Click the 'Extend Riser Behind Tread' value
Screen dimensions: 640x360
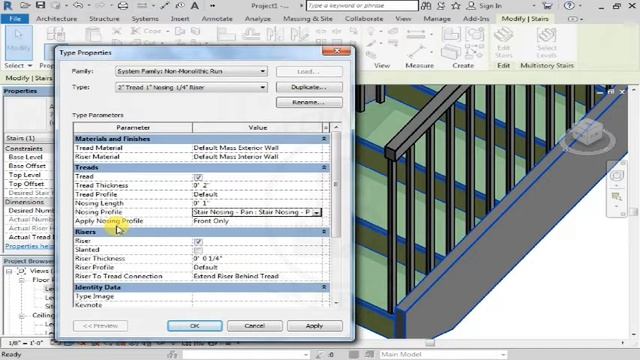(x=236, y=276)
